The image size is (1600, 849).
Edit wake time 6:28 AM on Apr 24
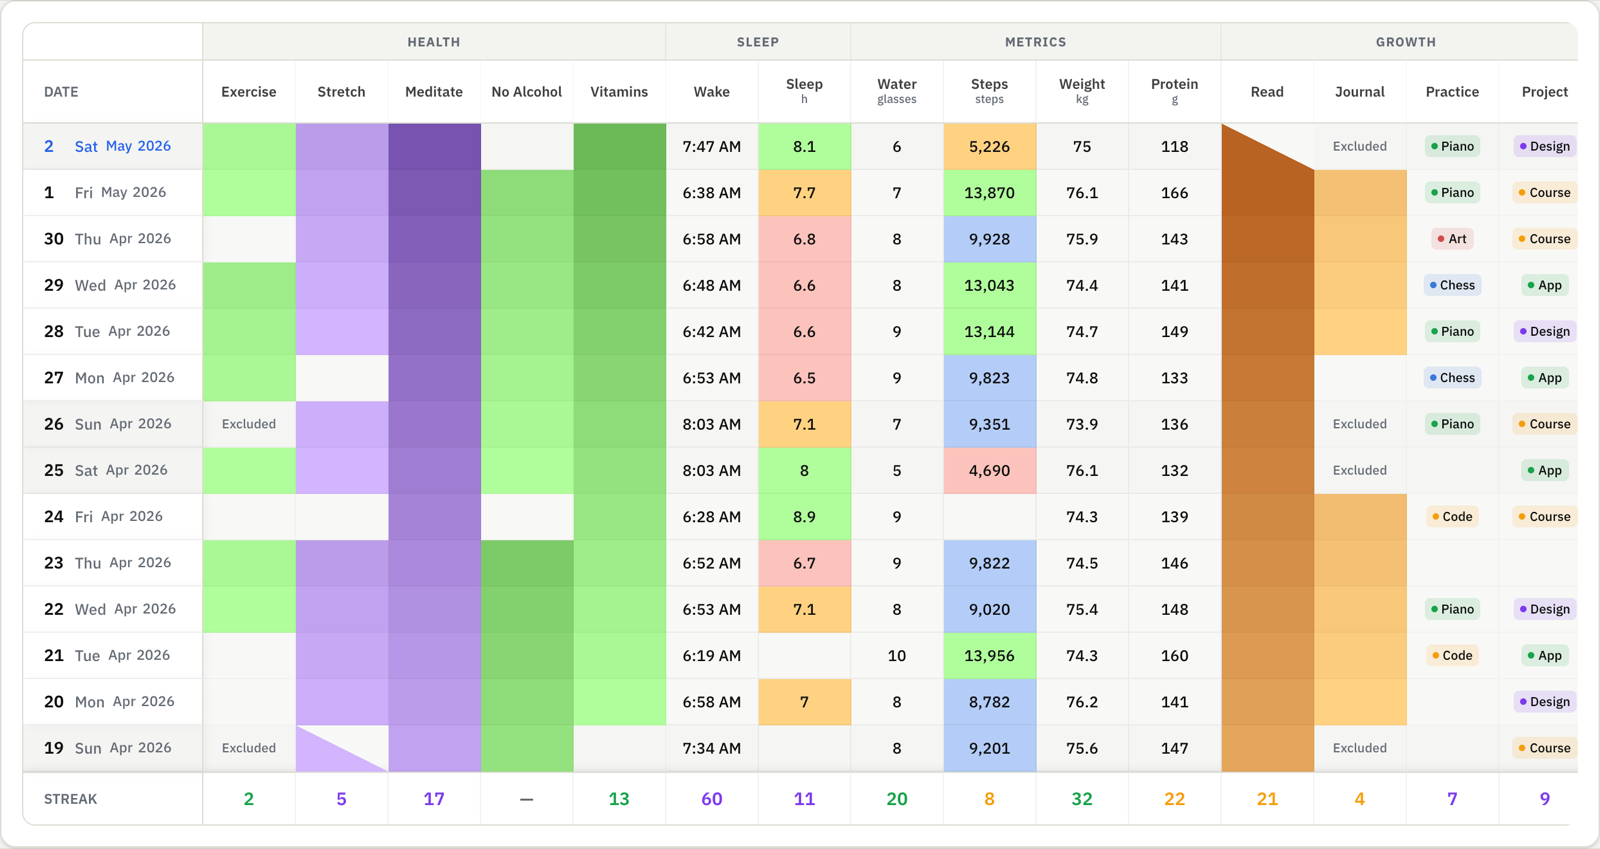(711, 517)
